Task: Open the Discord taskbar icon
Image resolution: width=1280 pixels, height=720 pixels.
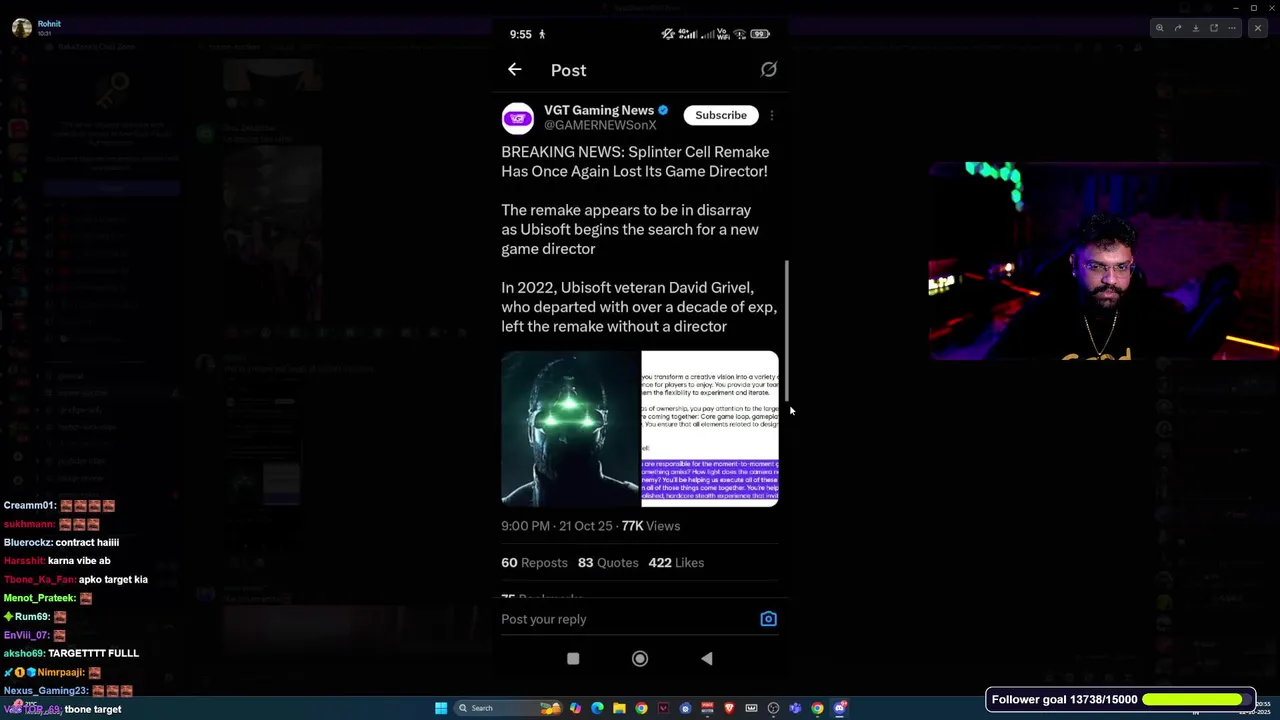Action: tap(839, 708)
